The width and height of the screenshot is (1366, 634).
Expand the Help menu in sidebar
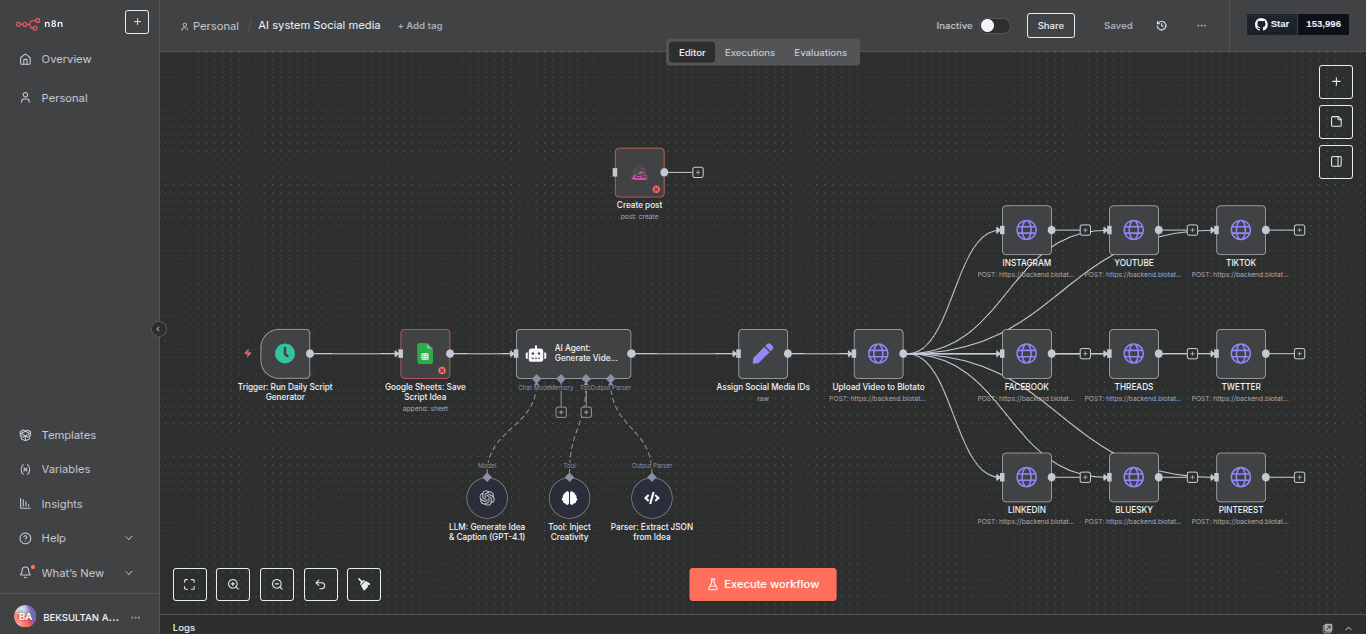tap(128, 538)
